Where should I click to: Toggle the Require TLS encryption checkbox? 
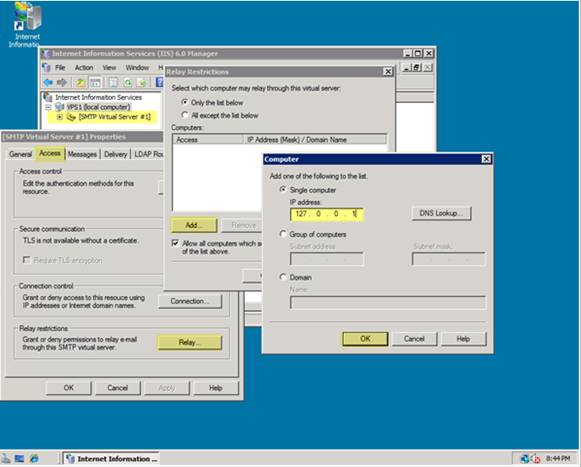point(26,260)
